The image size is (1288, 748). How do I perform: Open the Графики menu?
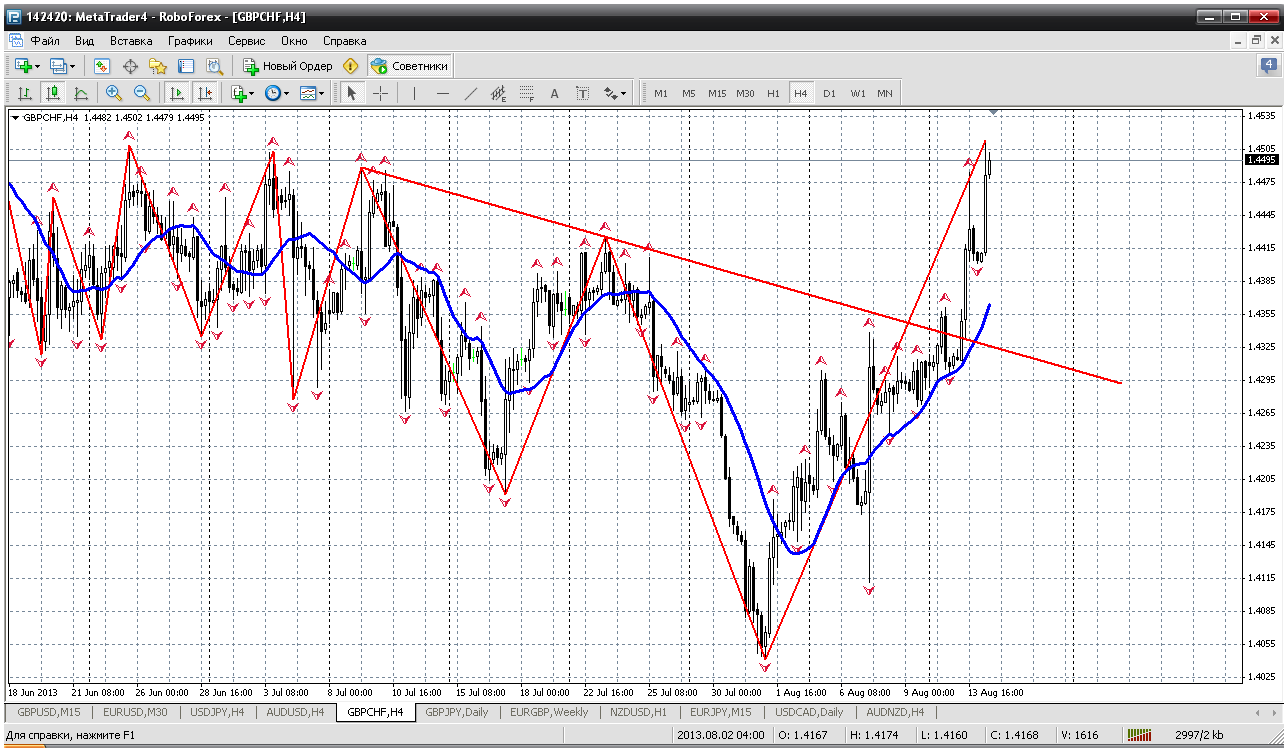point(190,41)
